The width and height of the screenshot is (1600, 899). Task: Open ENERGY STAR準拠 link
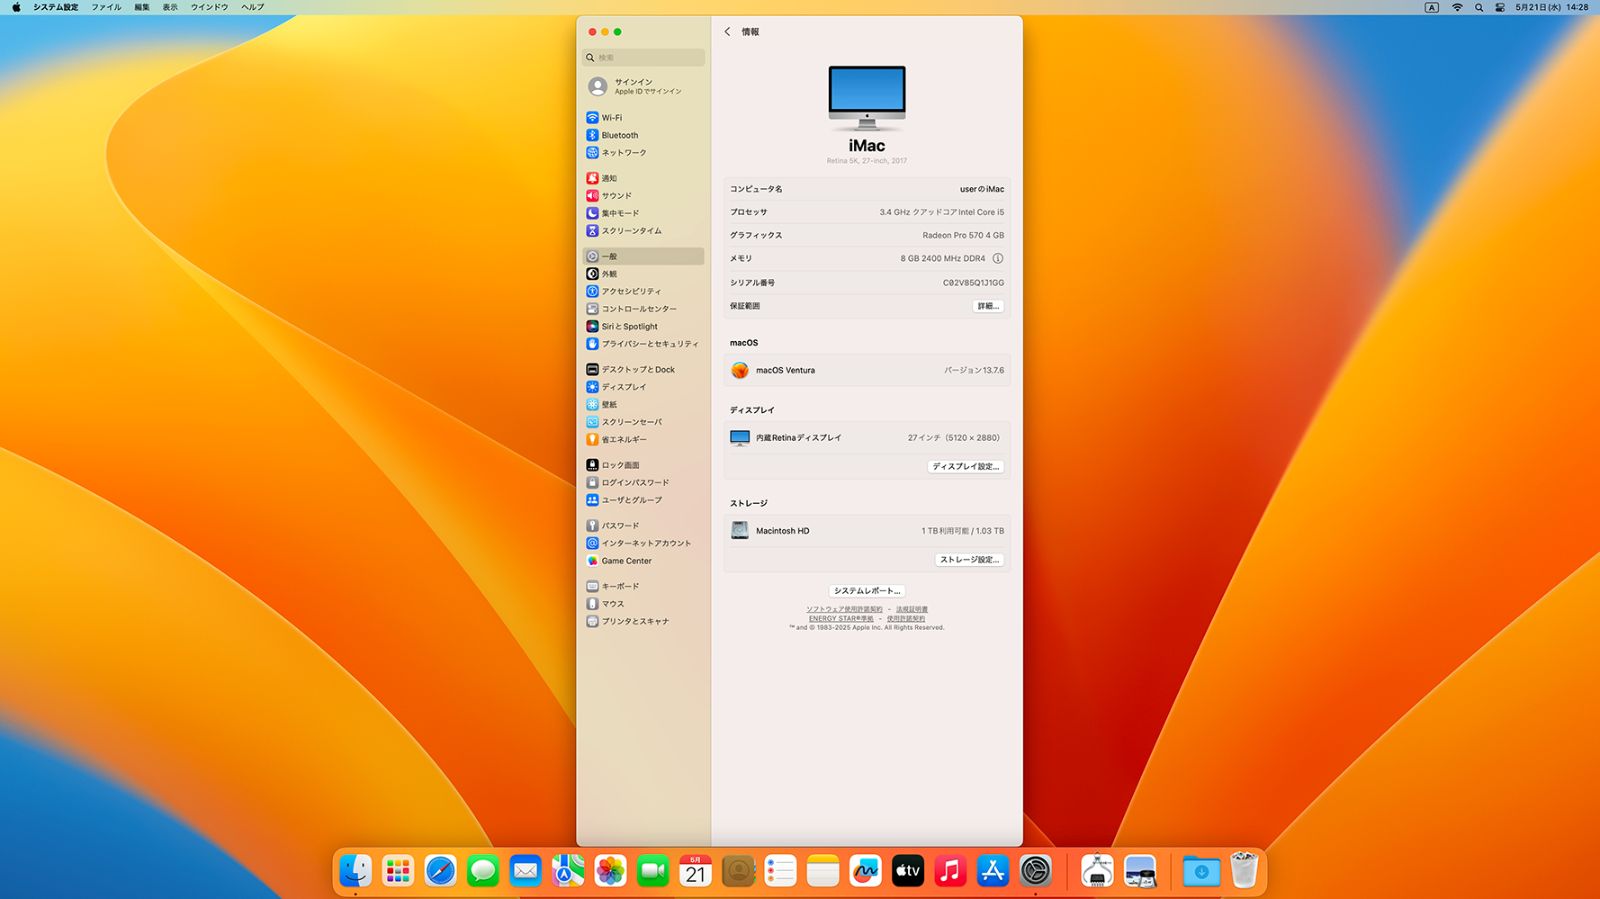pos(841,619)
